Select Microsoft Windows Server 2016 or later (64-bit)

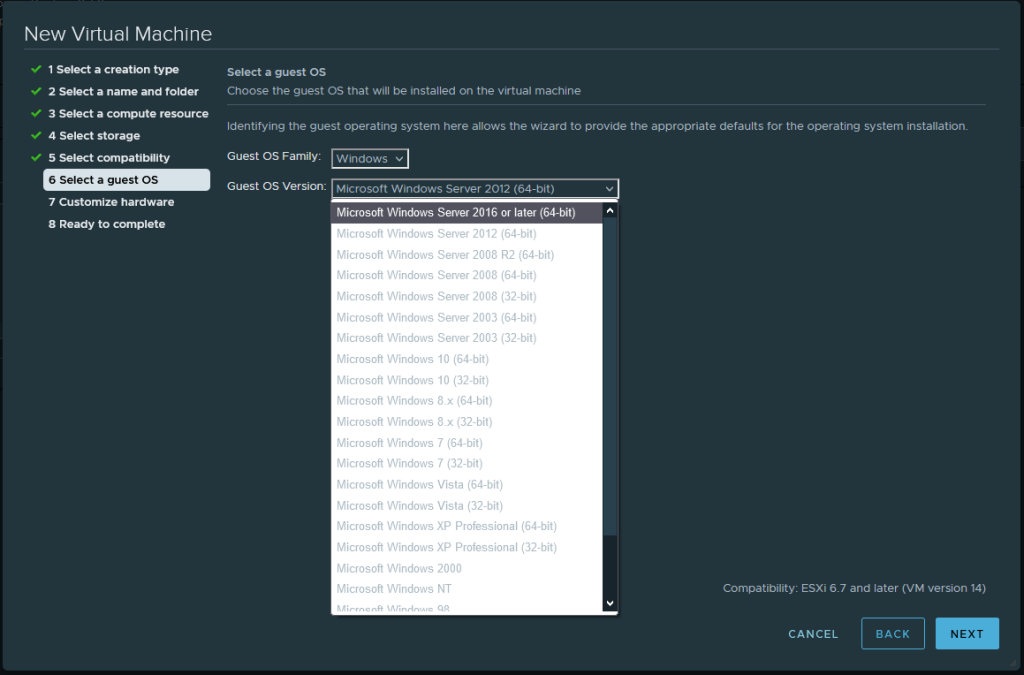[456, 213]
